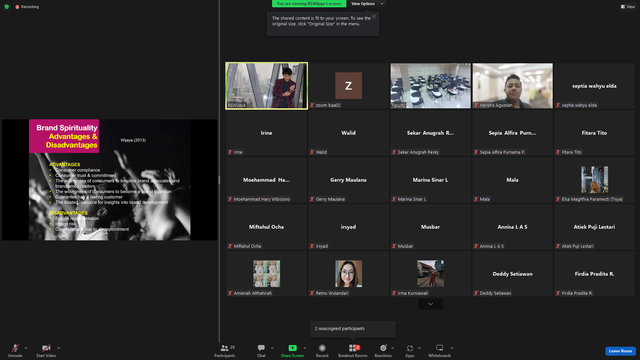Screen dimensions: 640x360
Task: Open the Apps panel
Action: (409, 350)
